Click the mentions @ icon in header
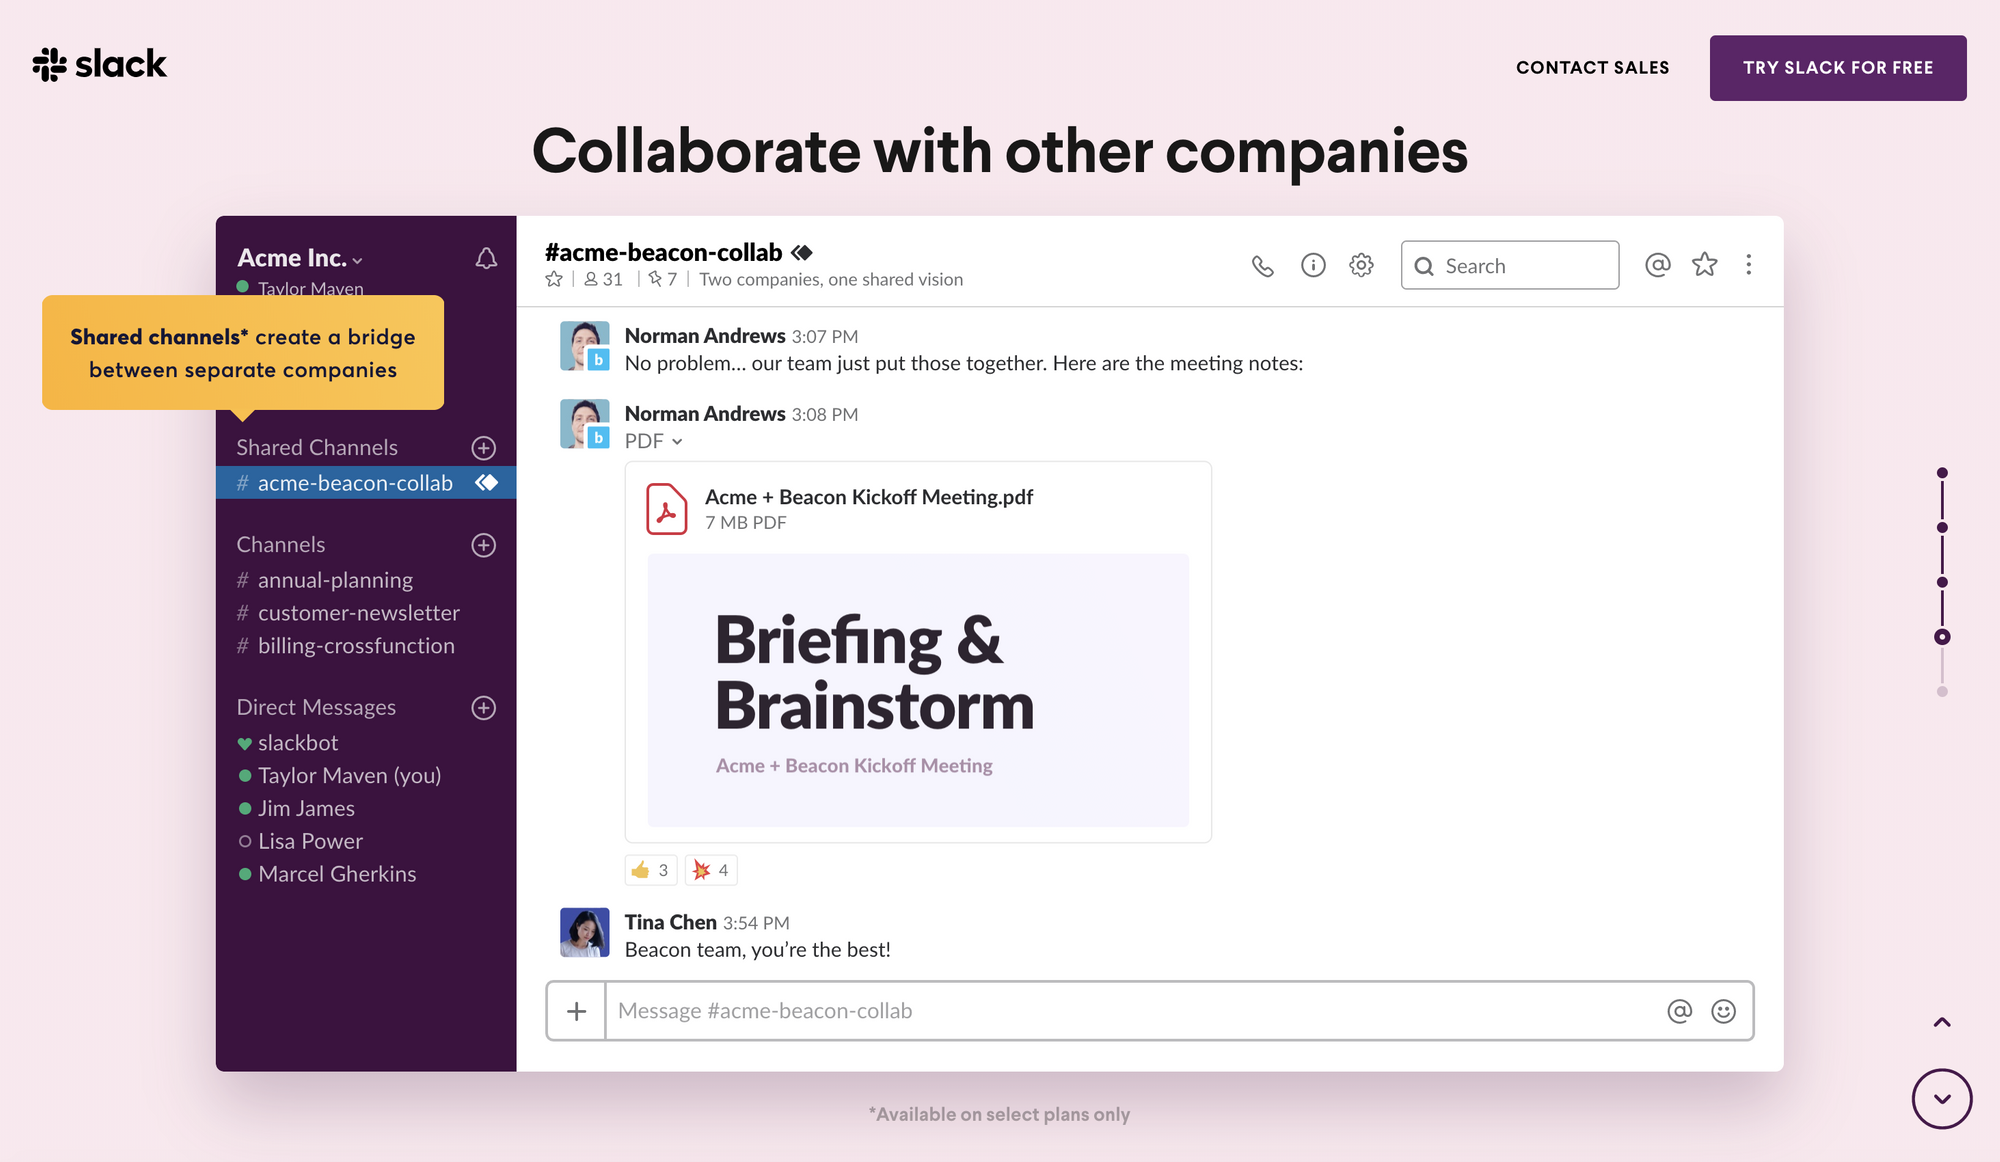The image size is (2000, 1162). click(1657, 265)
